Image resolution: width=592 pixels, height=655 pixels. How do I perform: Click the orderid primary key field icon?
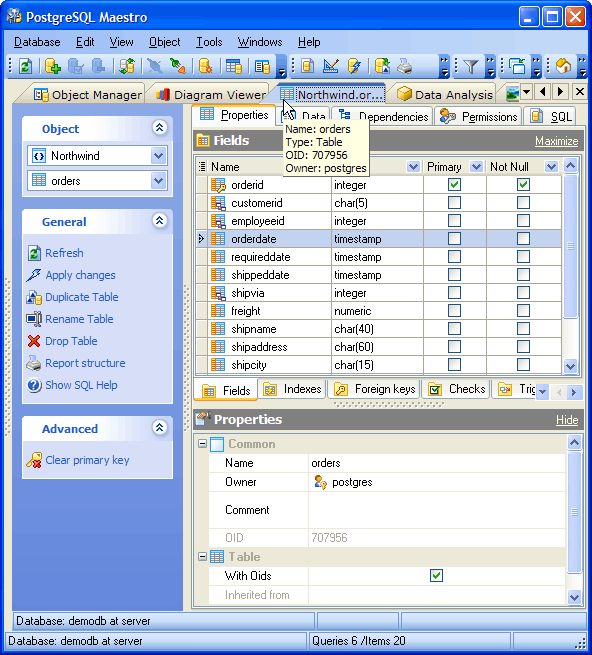tap(218, 185)
